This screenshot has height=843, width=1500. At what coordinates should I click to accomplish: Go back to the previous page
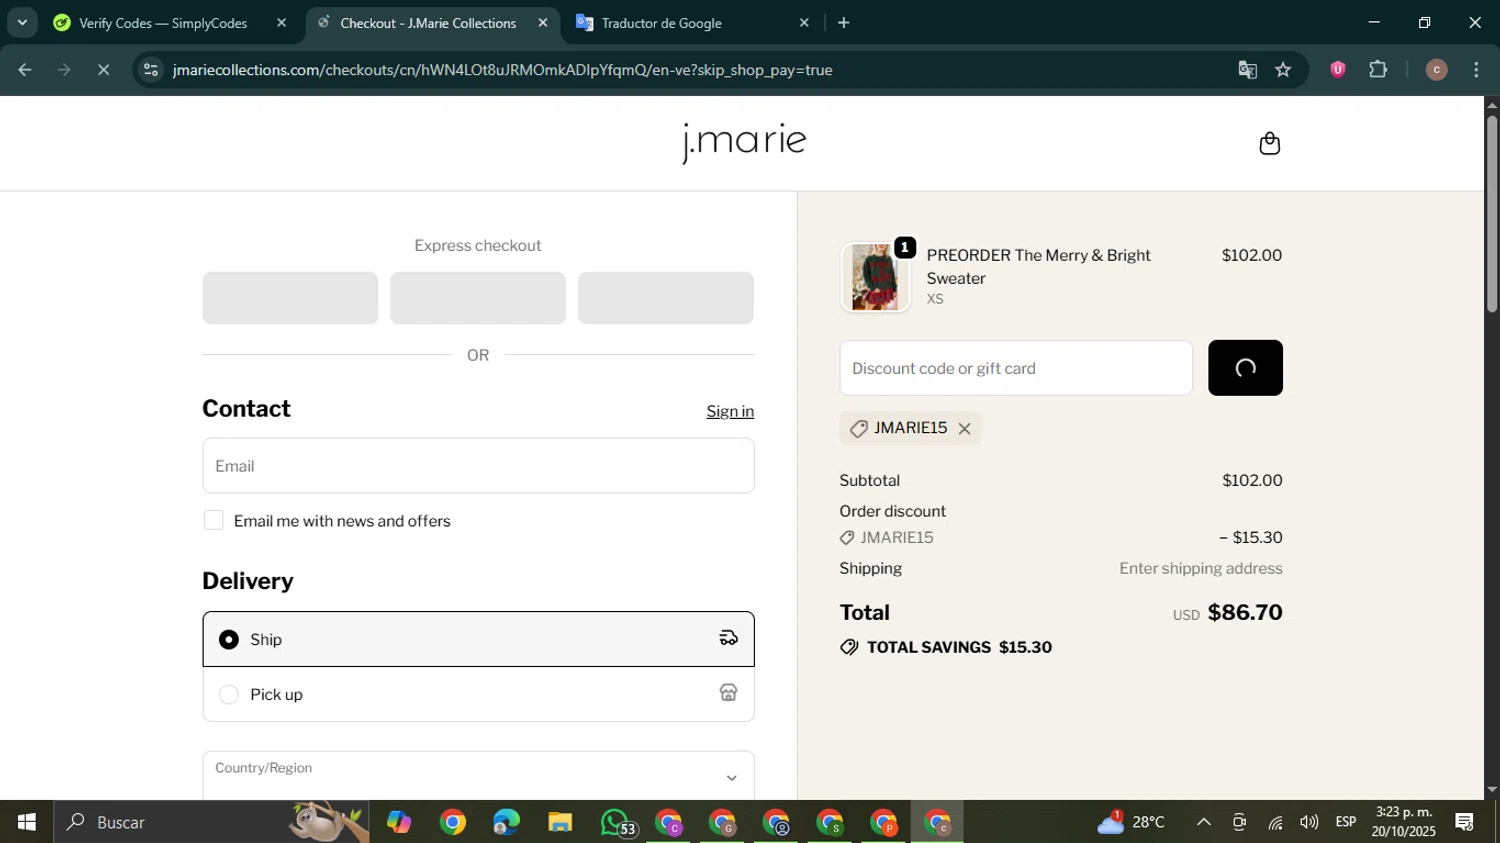click(25, 70)
